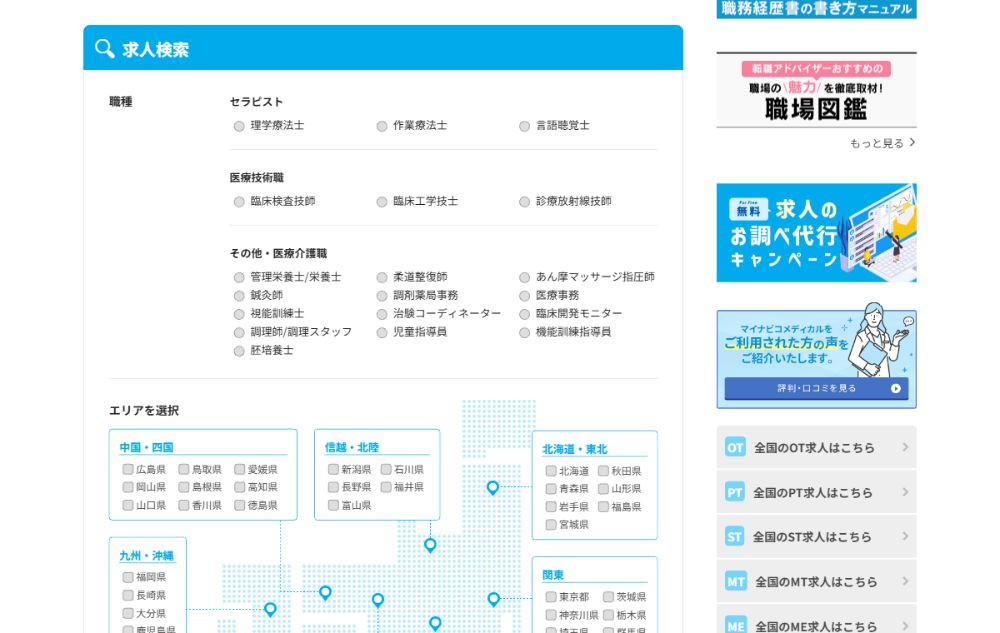Choose 児童指導員 radio button

point(382,333)
